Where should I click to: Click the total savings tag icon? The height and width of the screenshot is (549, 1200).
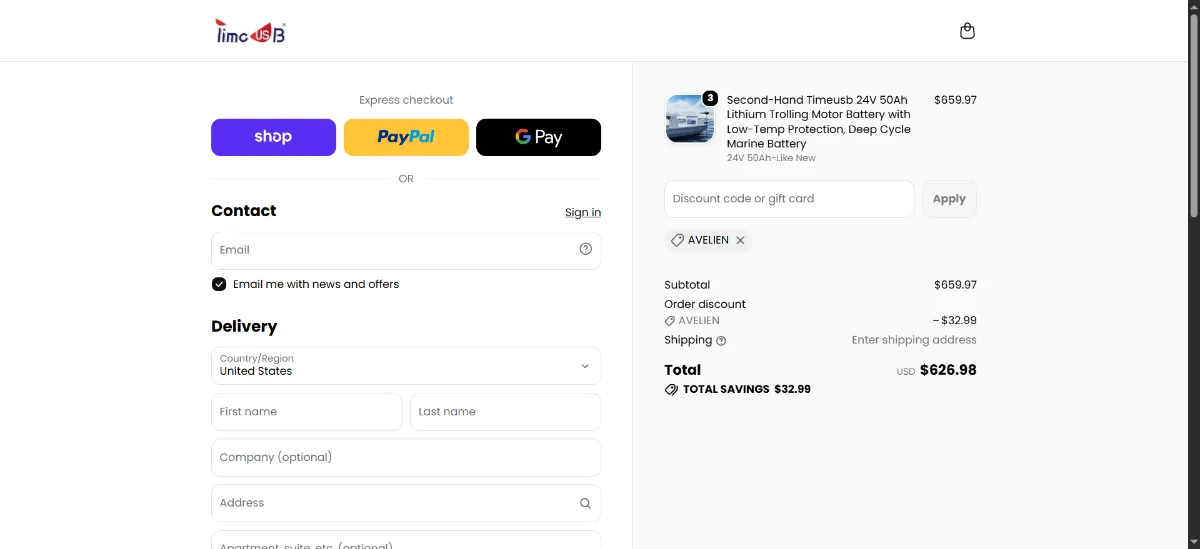[671, 389]
